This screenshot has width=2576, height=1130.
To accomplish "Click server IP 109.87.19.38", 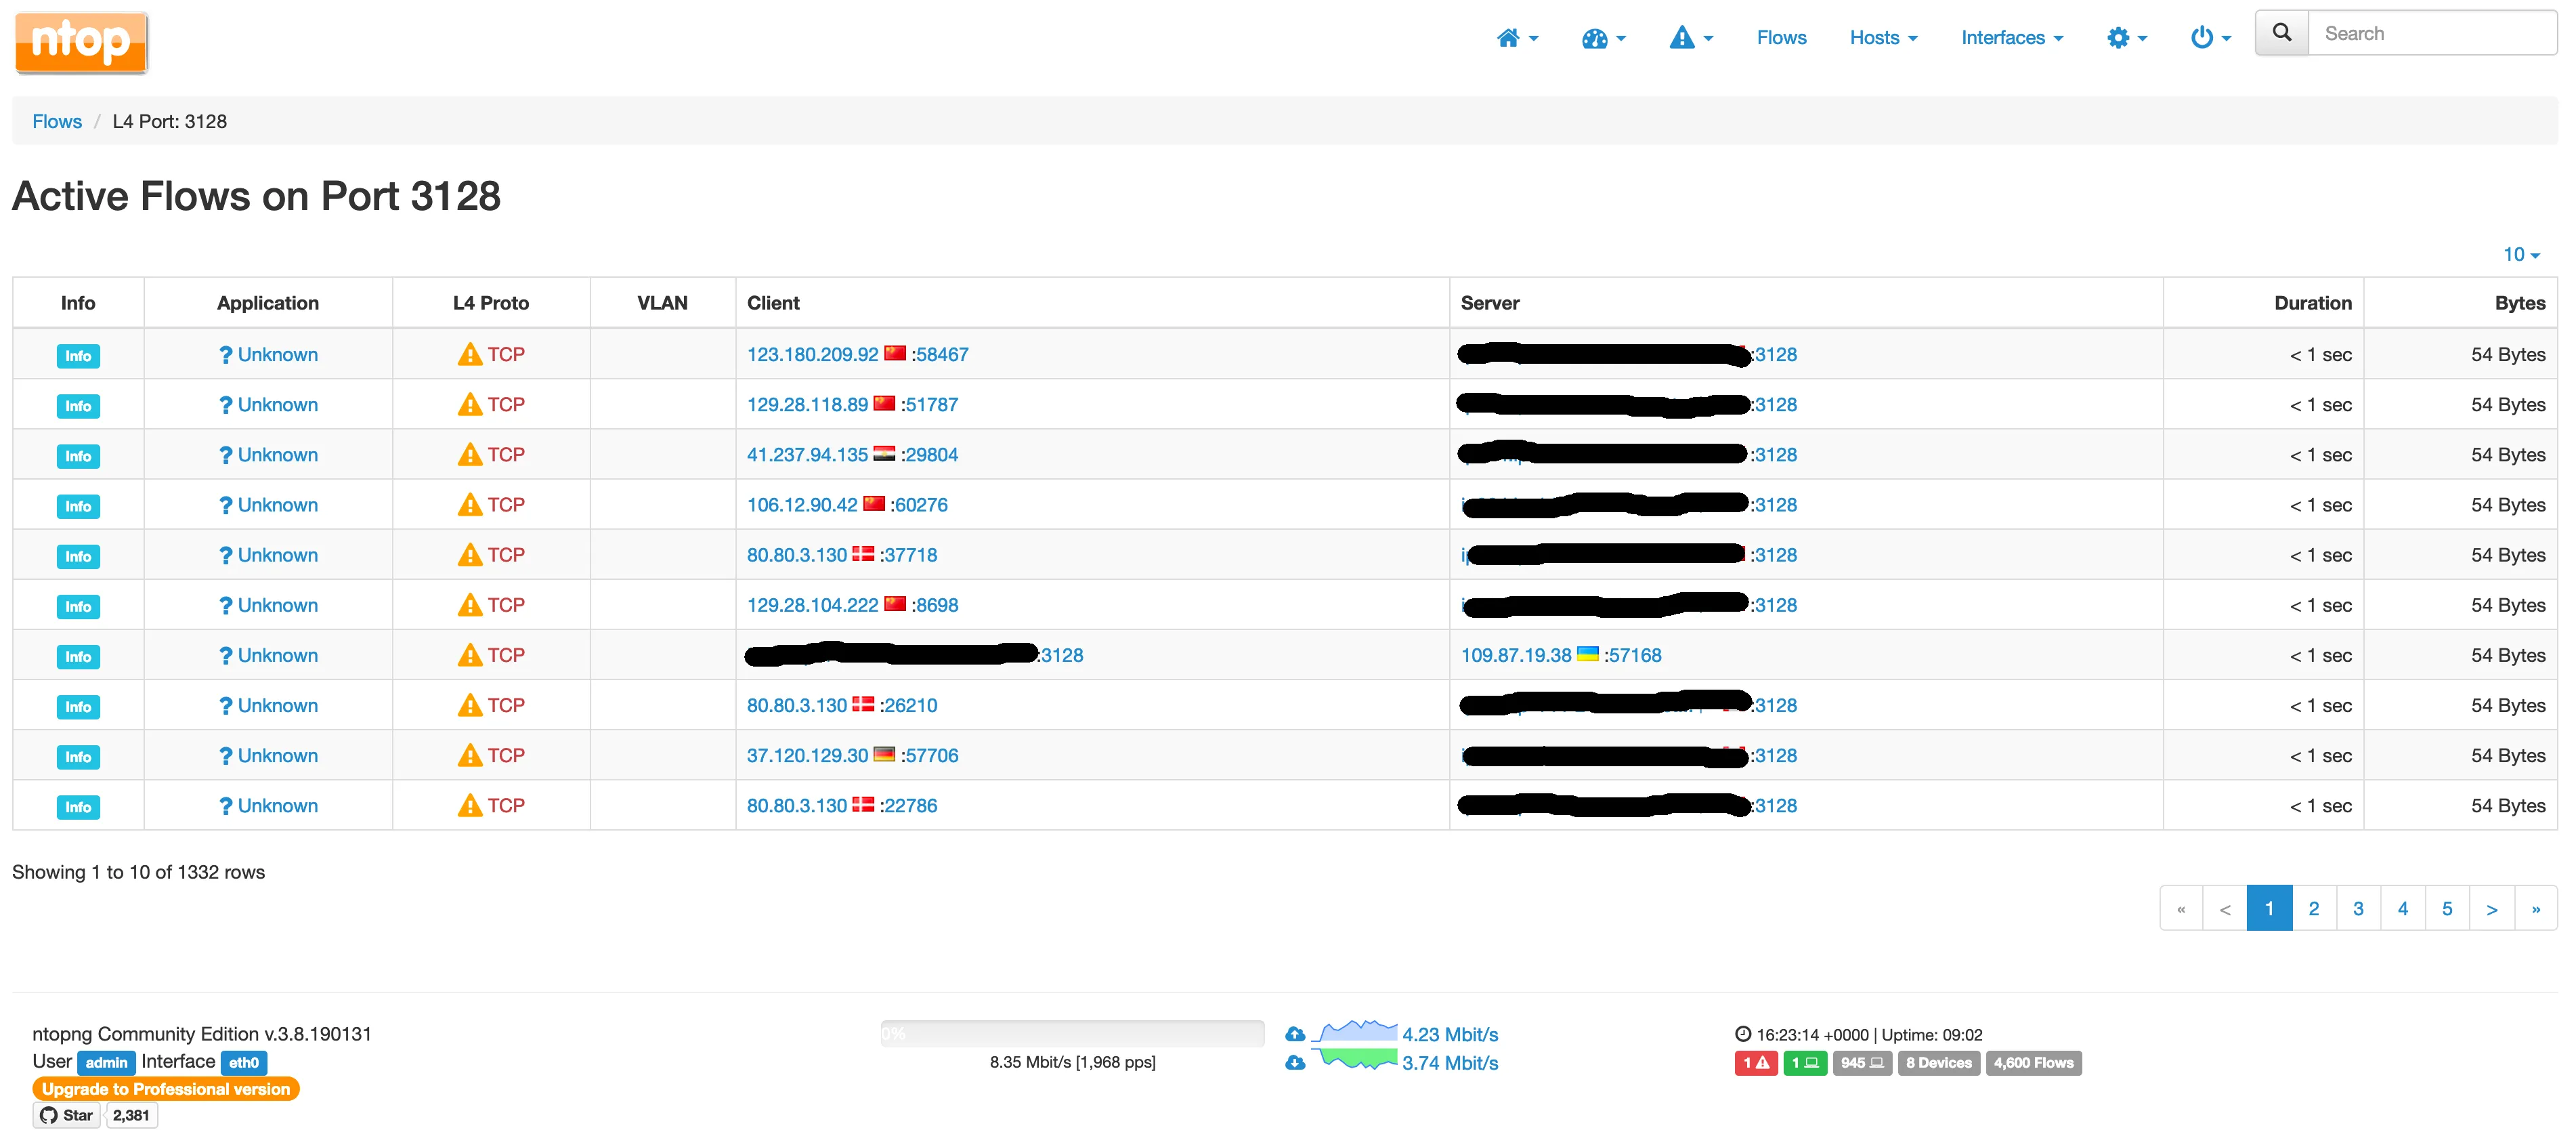I will 1516,655.
